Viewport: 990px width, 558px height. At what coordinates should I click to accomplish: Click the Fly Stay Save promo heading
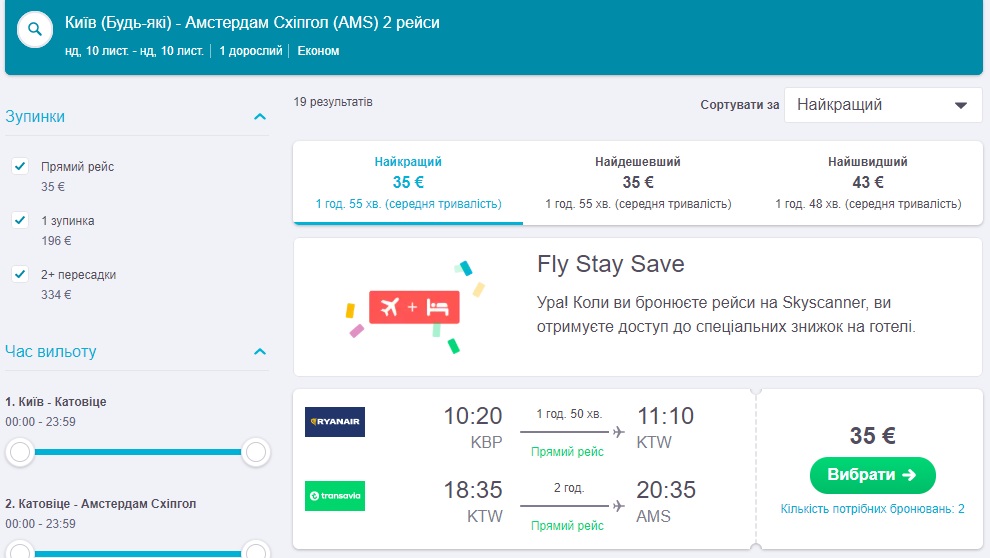[x=611, y=264]
